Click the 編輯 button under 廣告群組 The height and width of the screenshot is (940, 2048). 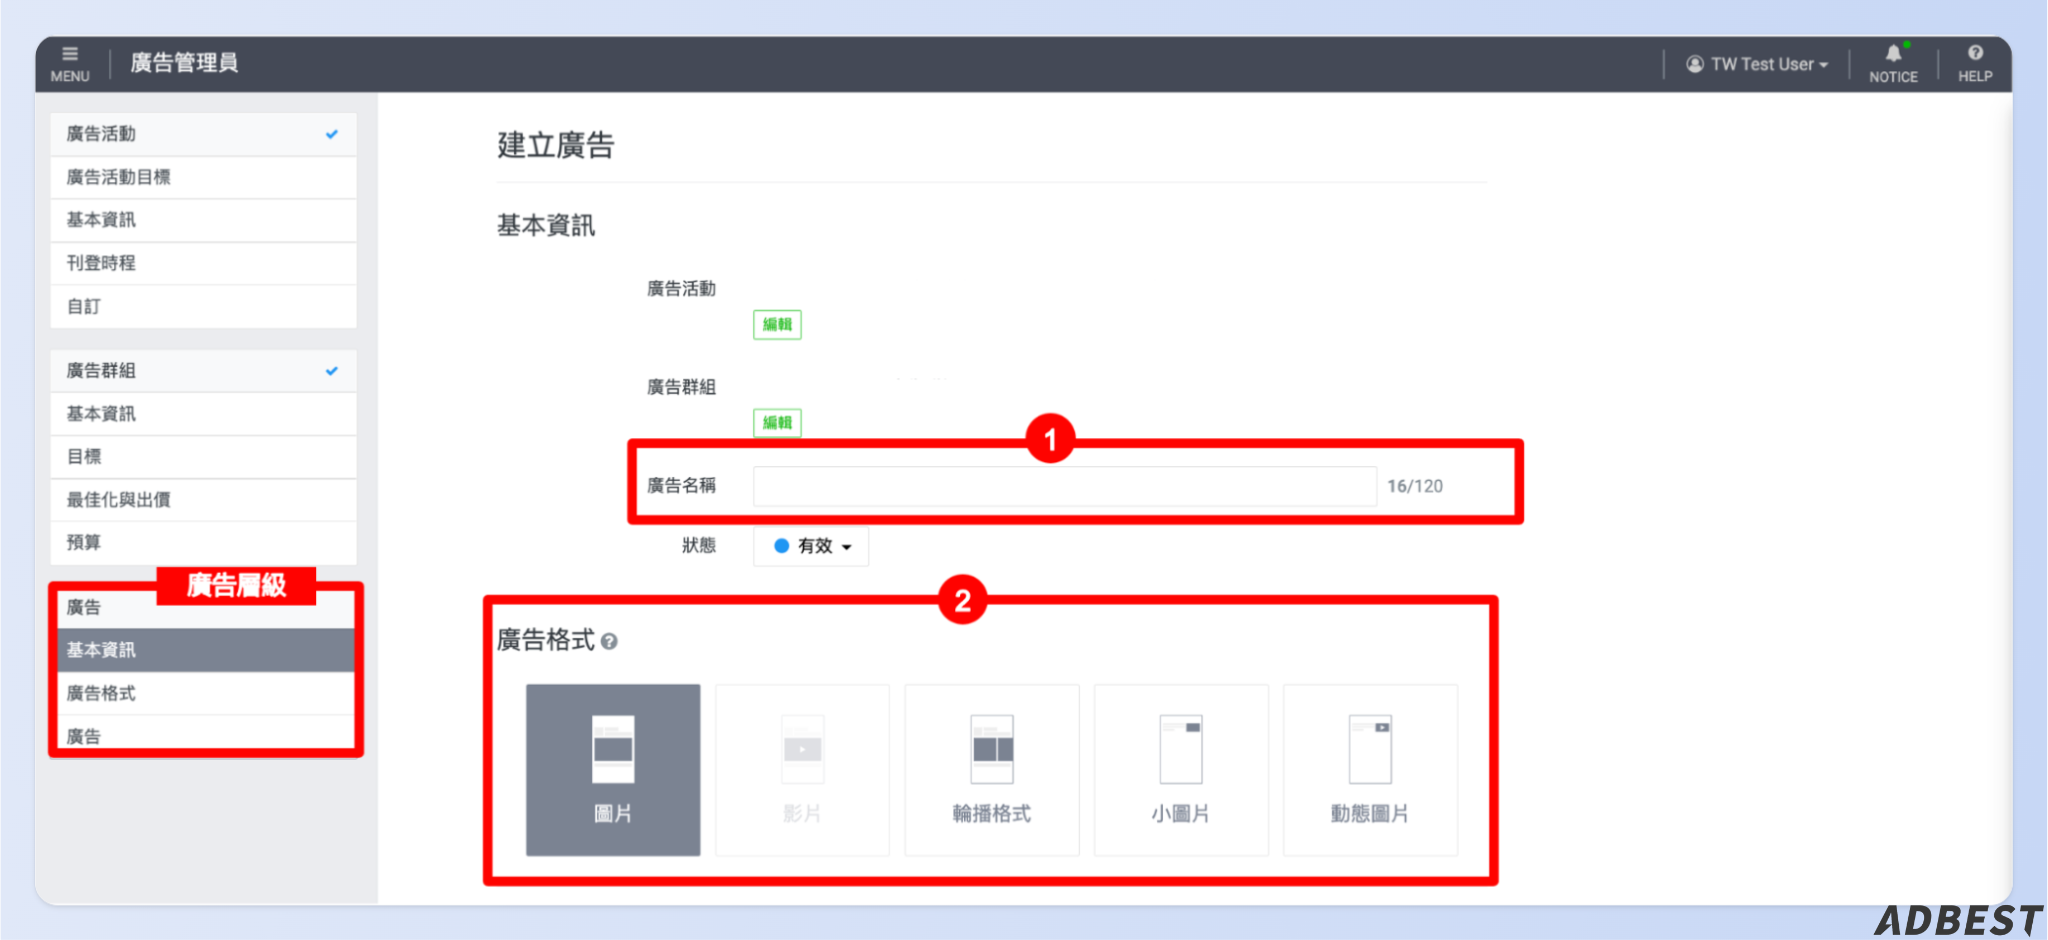776,422
